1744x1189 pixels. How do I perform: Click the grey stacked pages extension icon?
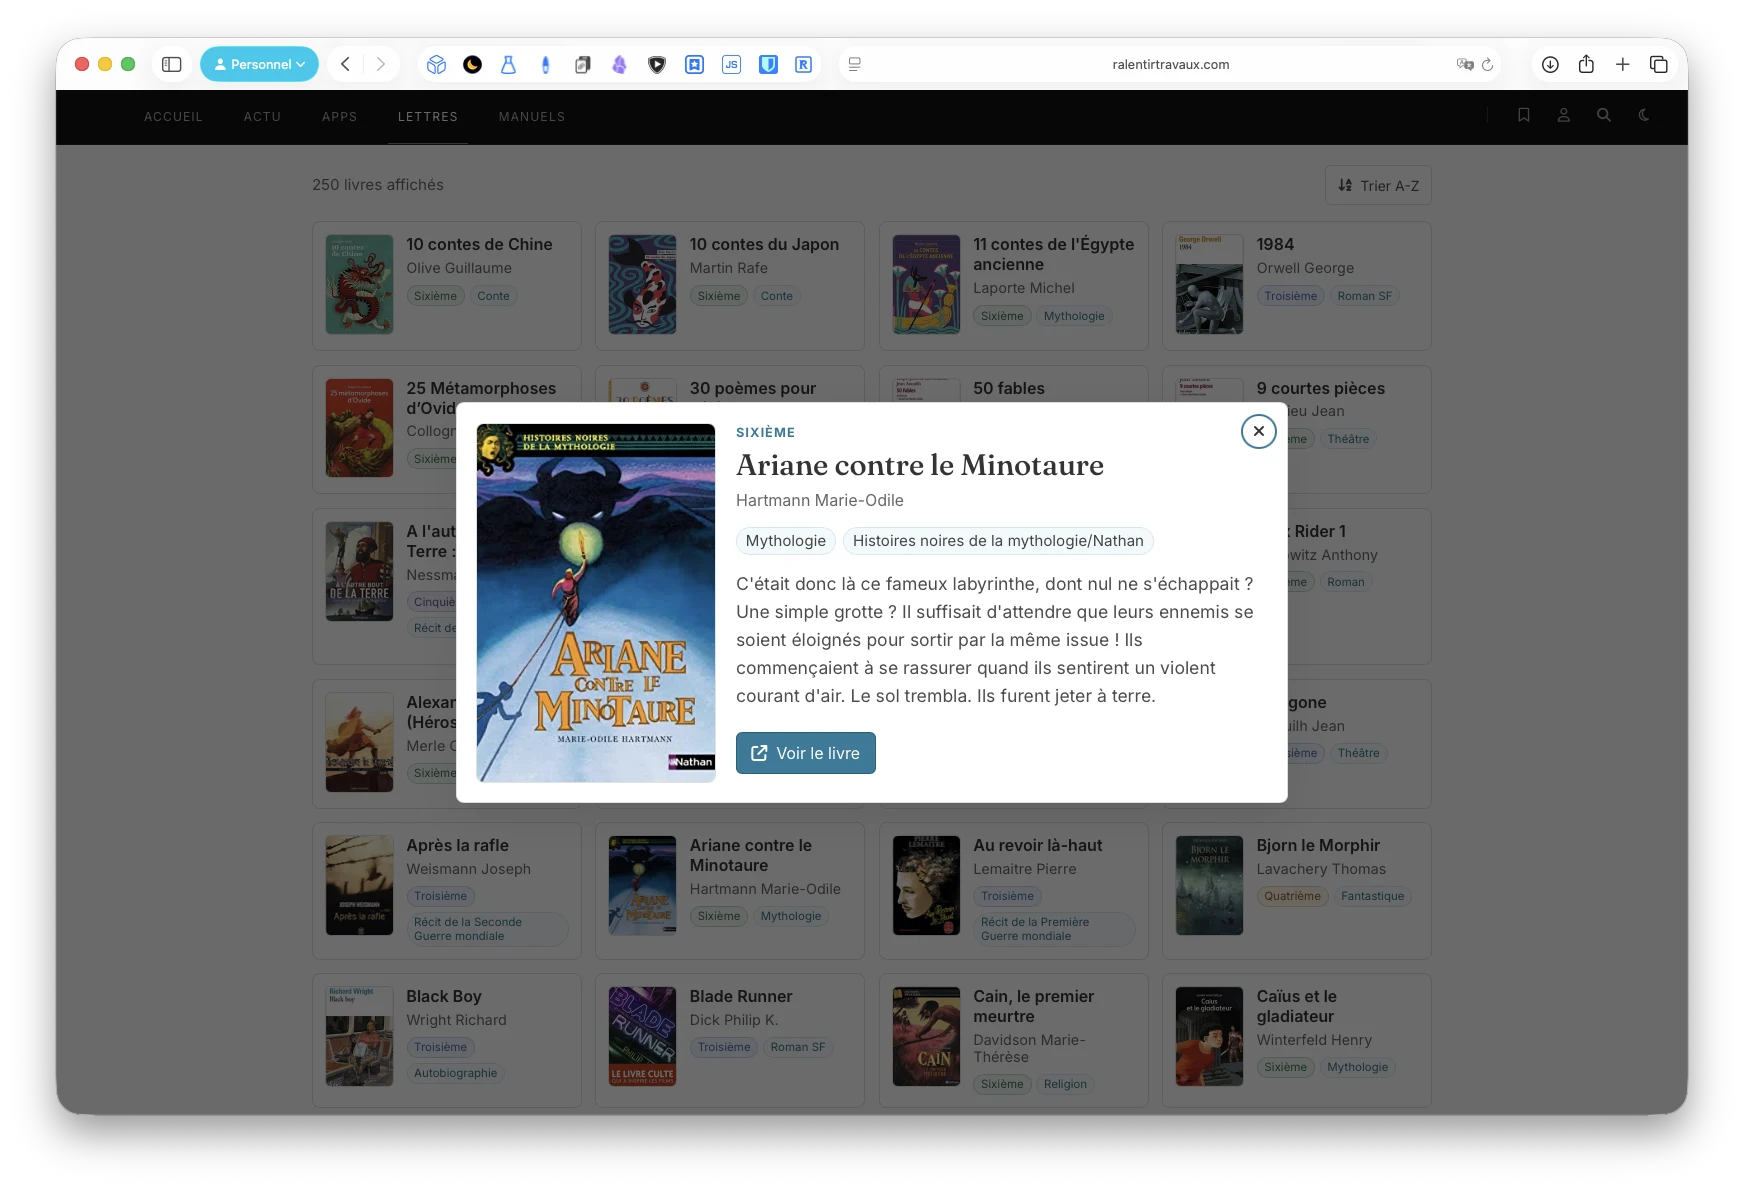coord(582,64)
